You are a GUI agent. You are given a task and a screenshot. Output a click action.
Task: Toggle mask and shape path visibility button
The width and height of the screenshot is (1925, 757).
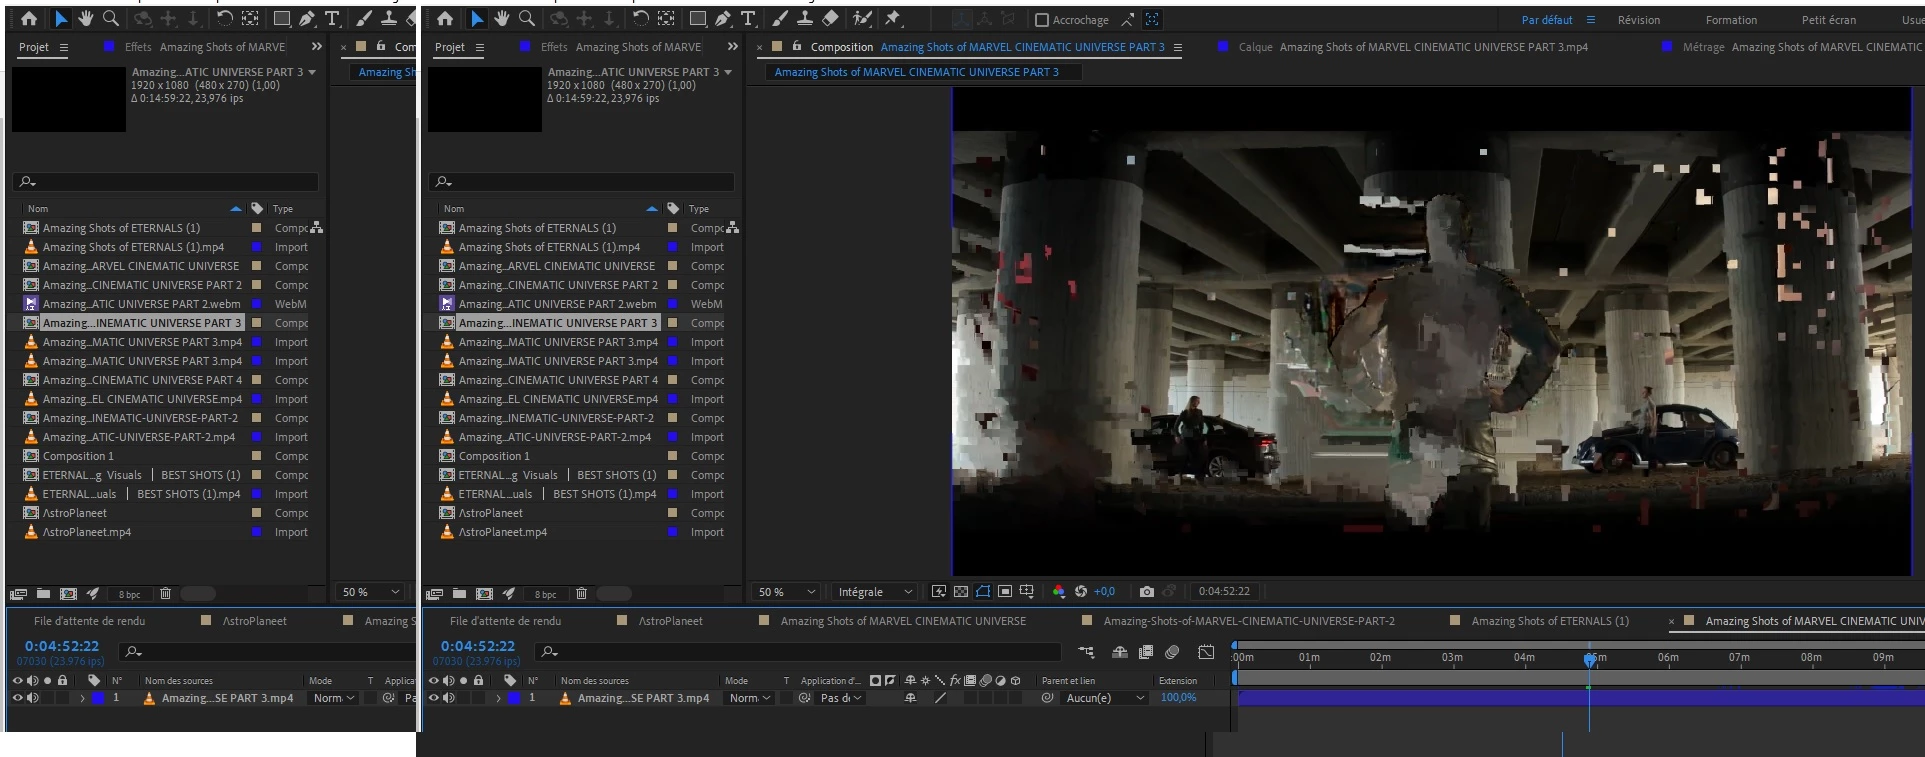[983, 591]
